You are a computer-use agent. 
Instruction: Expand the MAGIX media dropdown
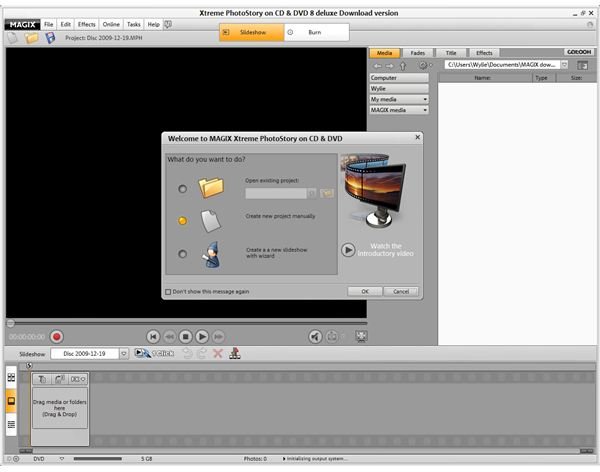click(x=425, y=110)
